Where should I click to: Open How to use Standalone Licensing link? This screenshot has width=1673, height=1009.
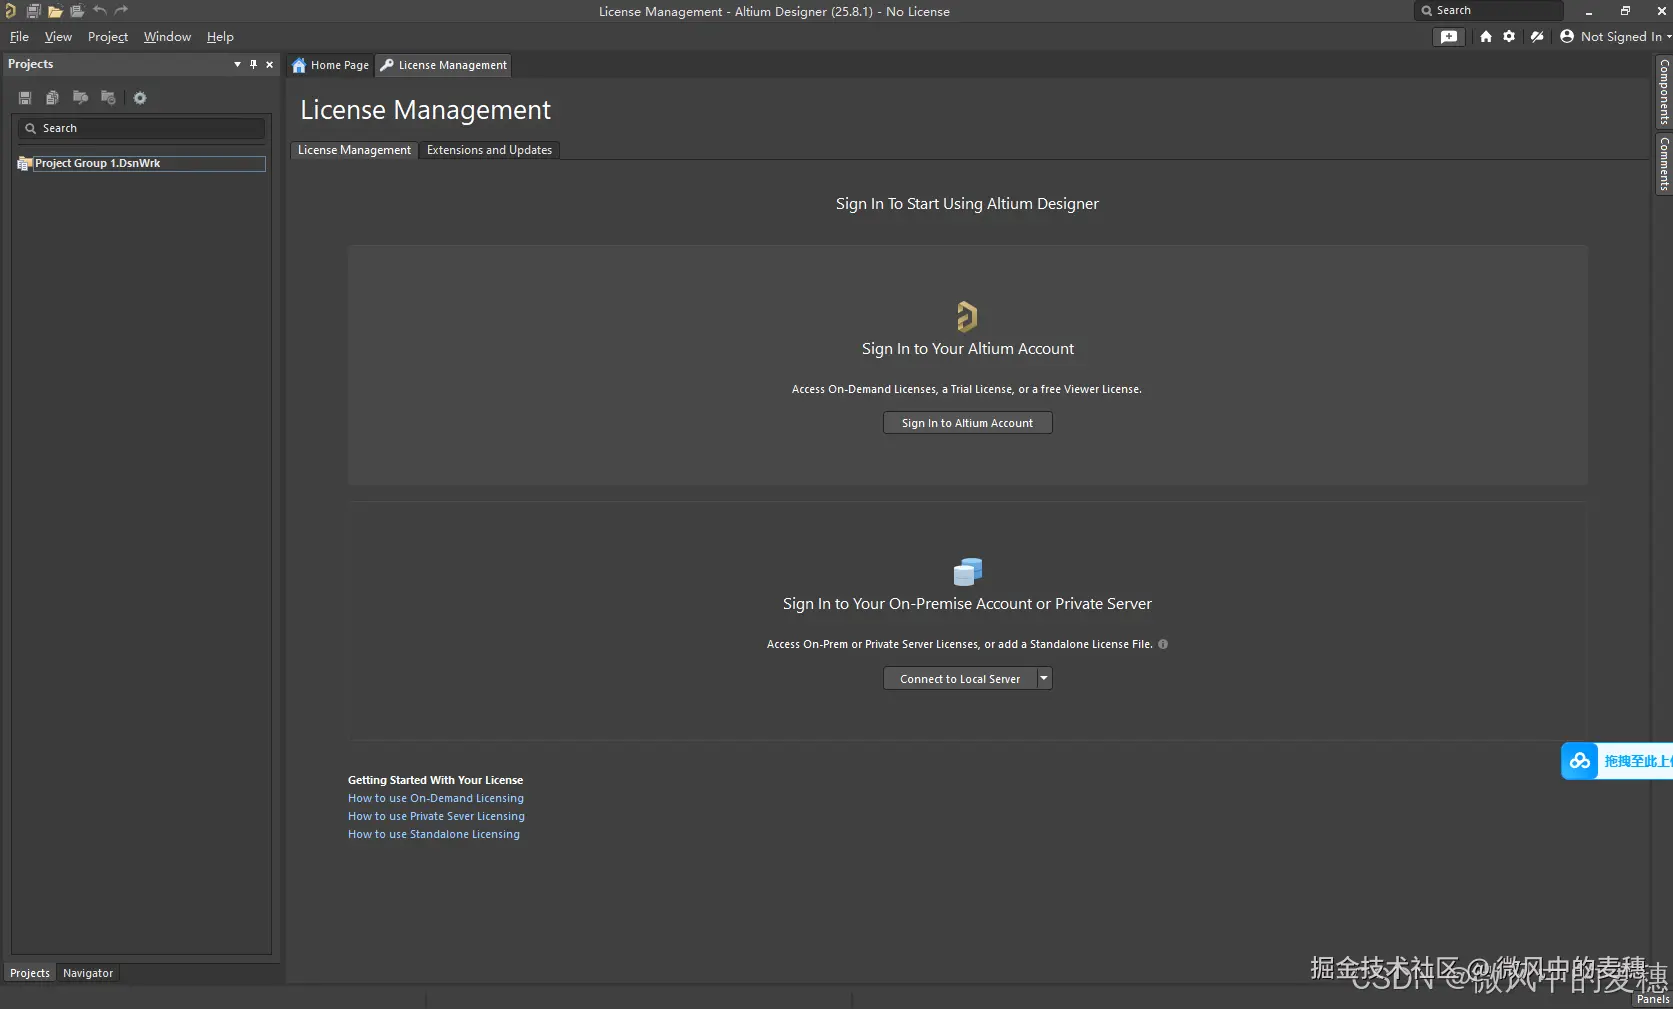pyautogui.click(x=434, y=834)
